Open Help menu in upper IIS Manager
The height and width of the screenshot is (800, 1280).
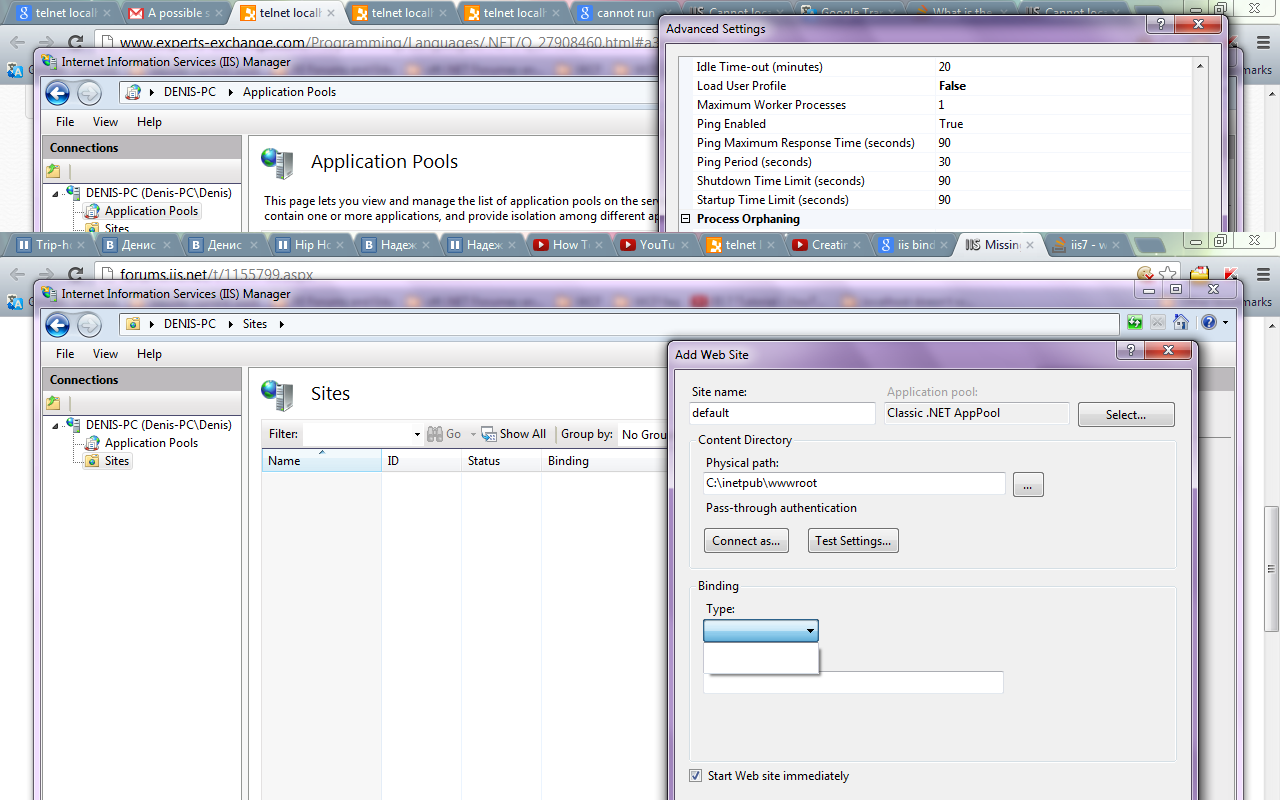click(x=149, y=122)
